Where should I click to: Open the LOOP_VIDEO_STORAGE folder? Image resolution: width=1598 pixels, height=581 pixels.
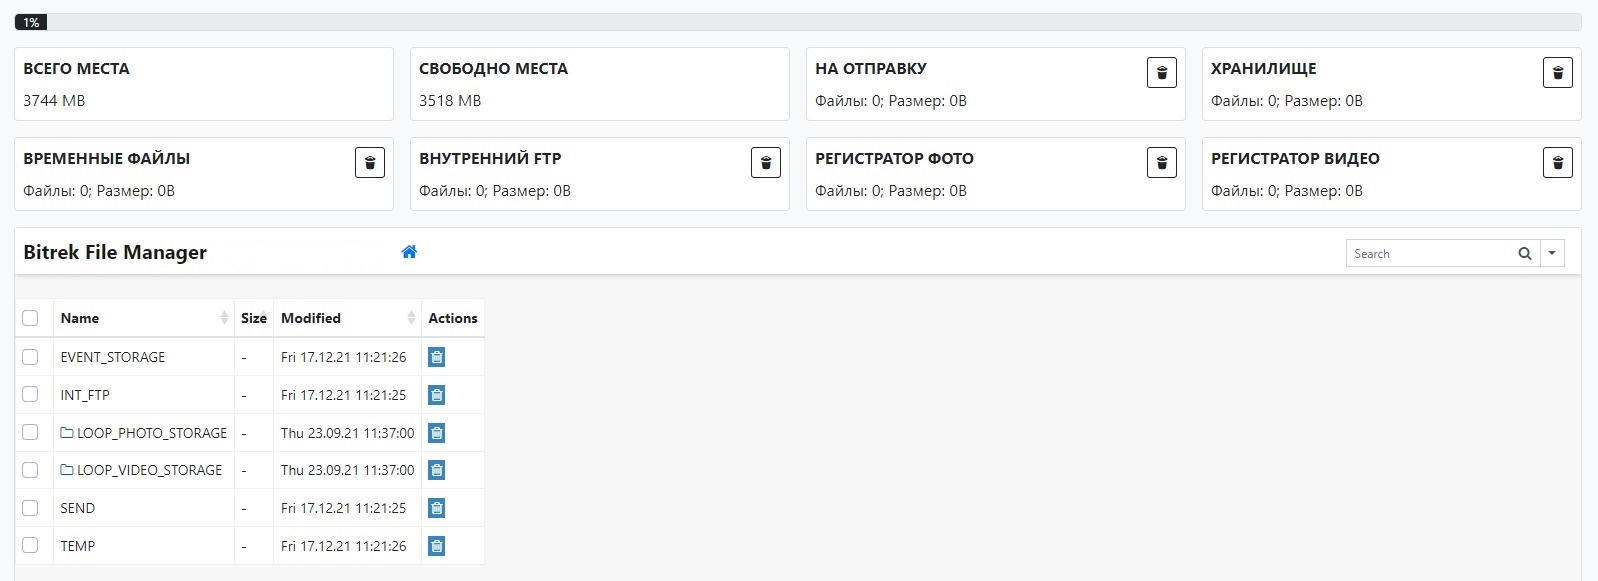pos(149,470)
